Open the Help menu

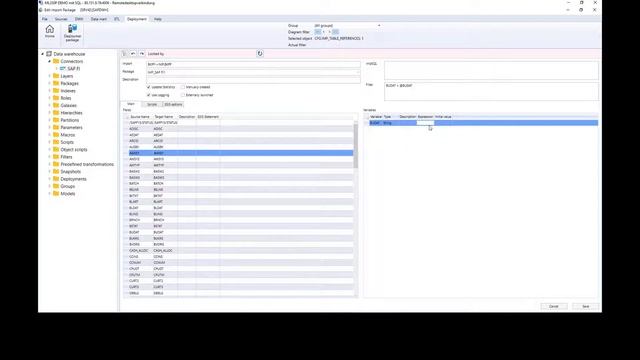(158, 19)
